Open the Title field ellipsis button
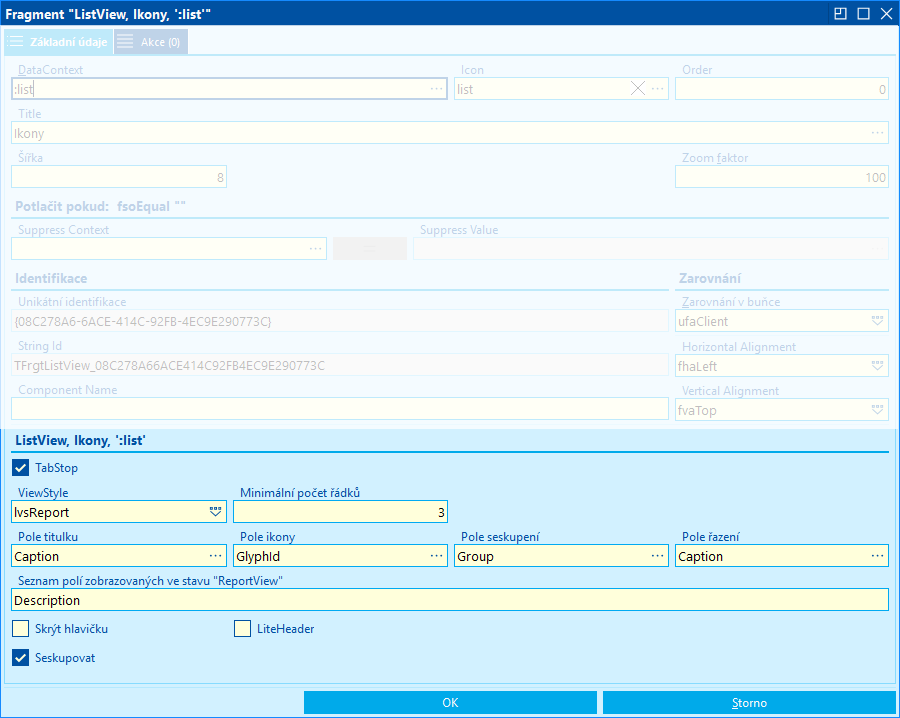 coord(877,133)
